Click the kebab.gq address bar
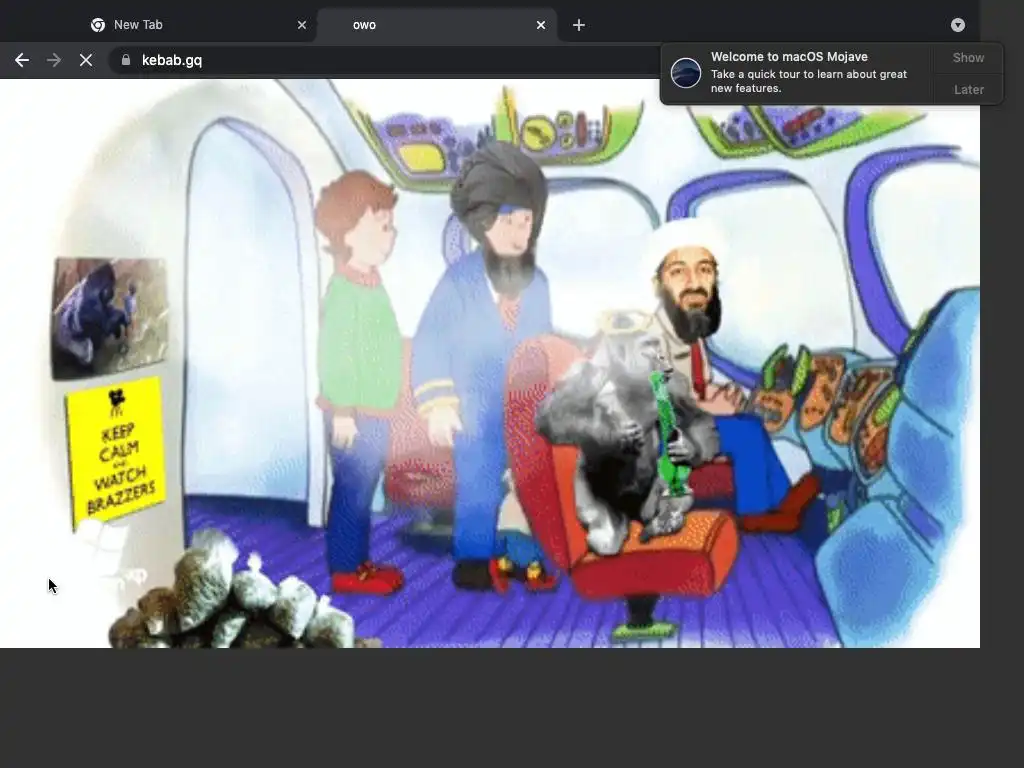This screenshot has width=1024, height=768. pos(385,60)
